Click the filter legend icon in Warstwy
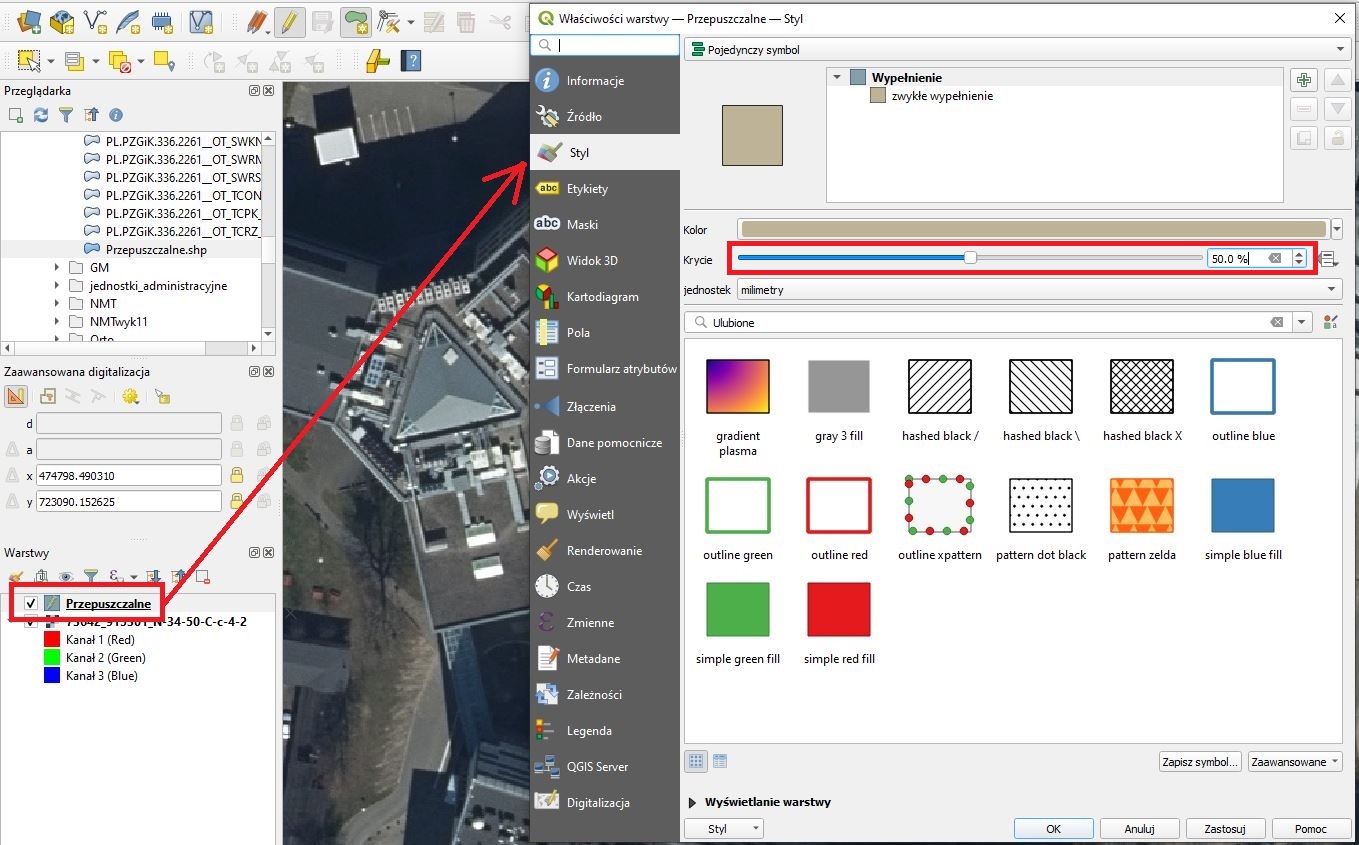 [91, 576]
